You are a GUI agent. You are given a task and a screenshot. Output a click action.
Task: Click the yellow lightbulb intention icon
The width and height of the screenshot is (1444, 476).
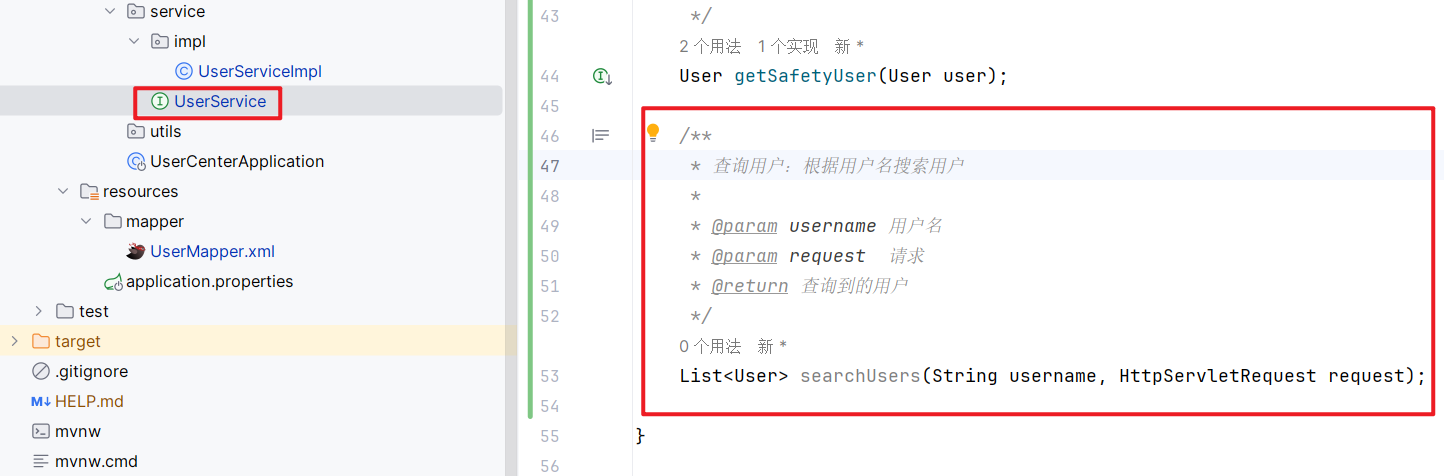[653, 133]
